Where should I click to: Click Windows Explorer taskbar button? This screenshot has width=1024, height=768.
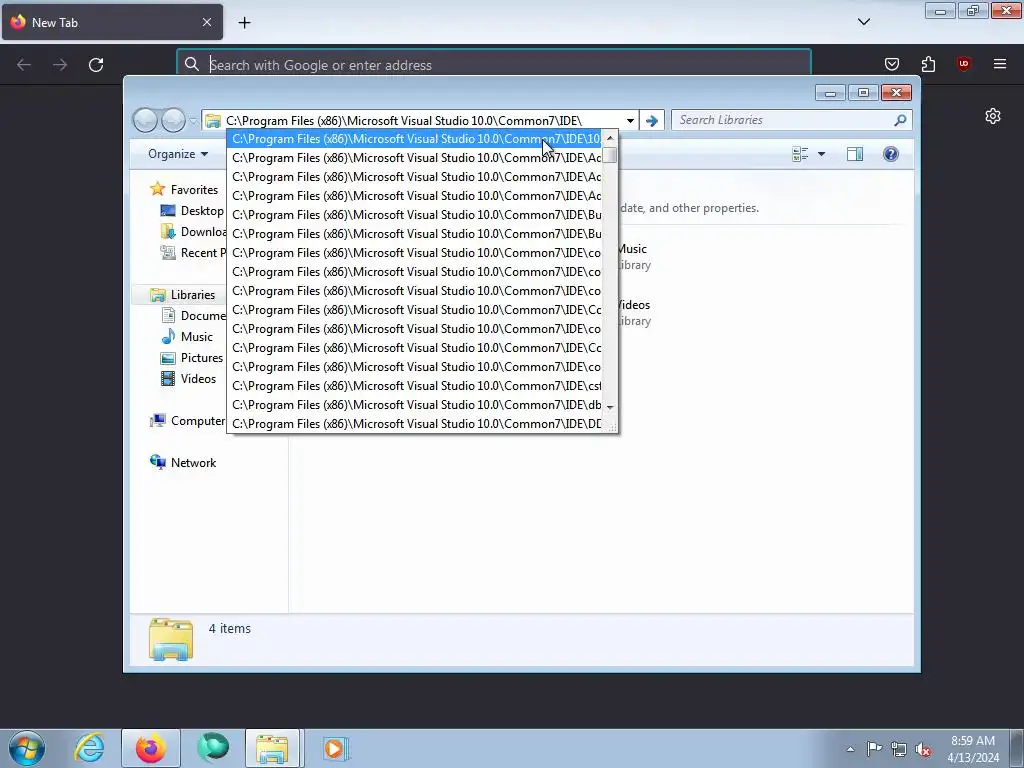pos(273,748)
